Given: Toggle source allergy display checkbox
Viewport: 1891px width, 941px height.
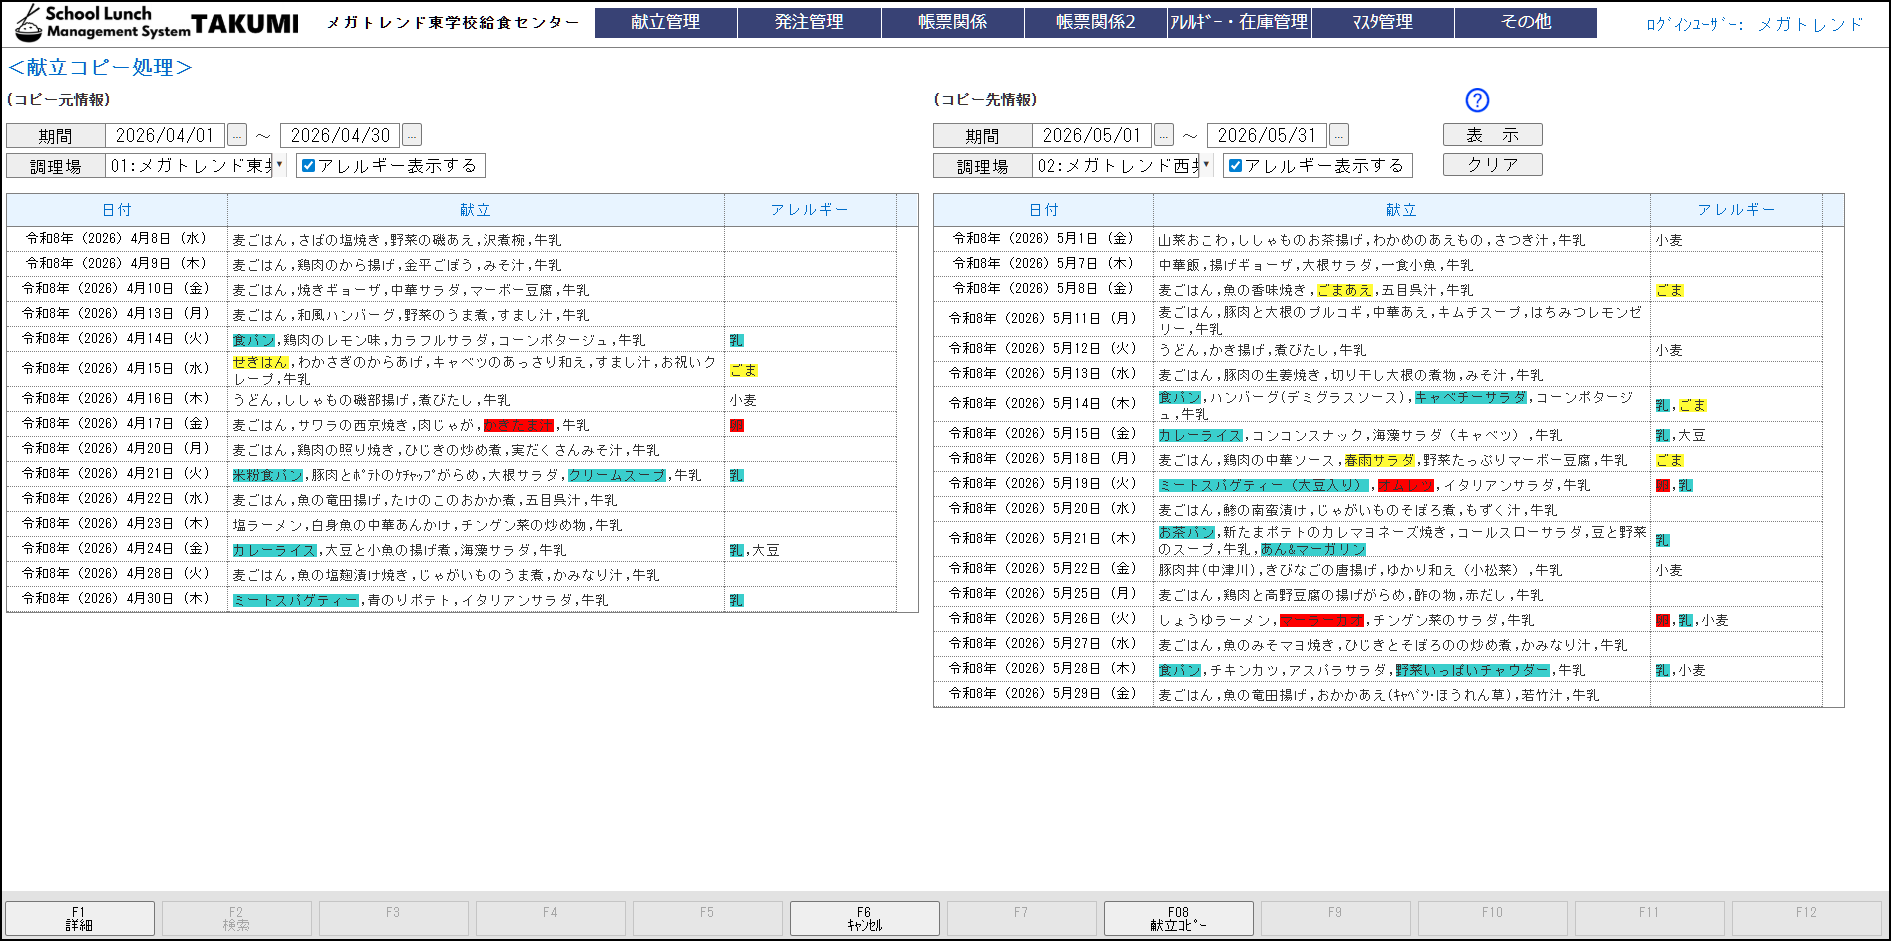Looking at the screenshot, I should coord(309,166).
